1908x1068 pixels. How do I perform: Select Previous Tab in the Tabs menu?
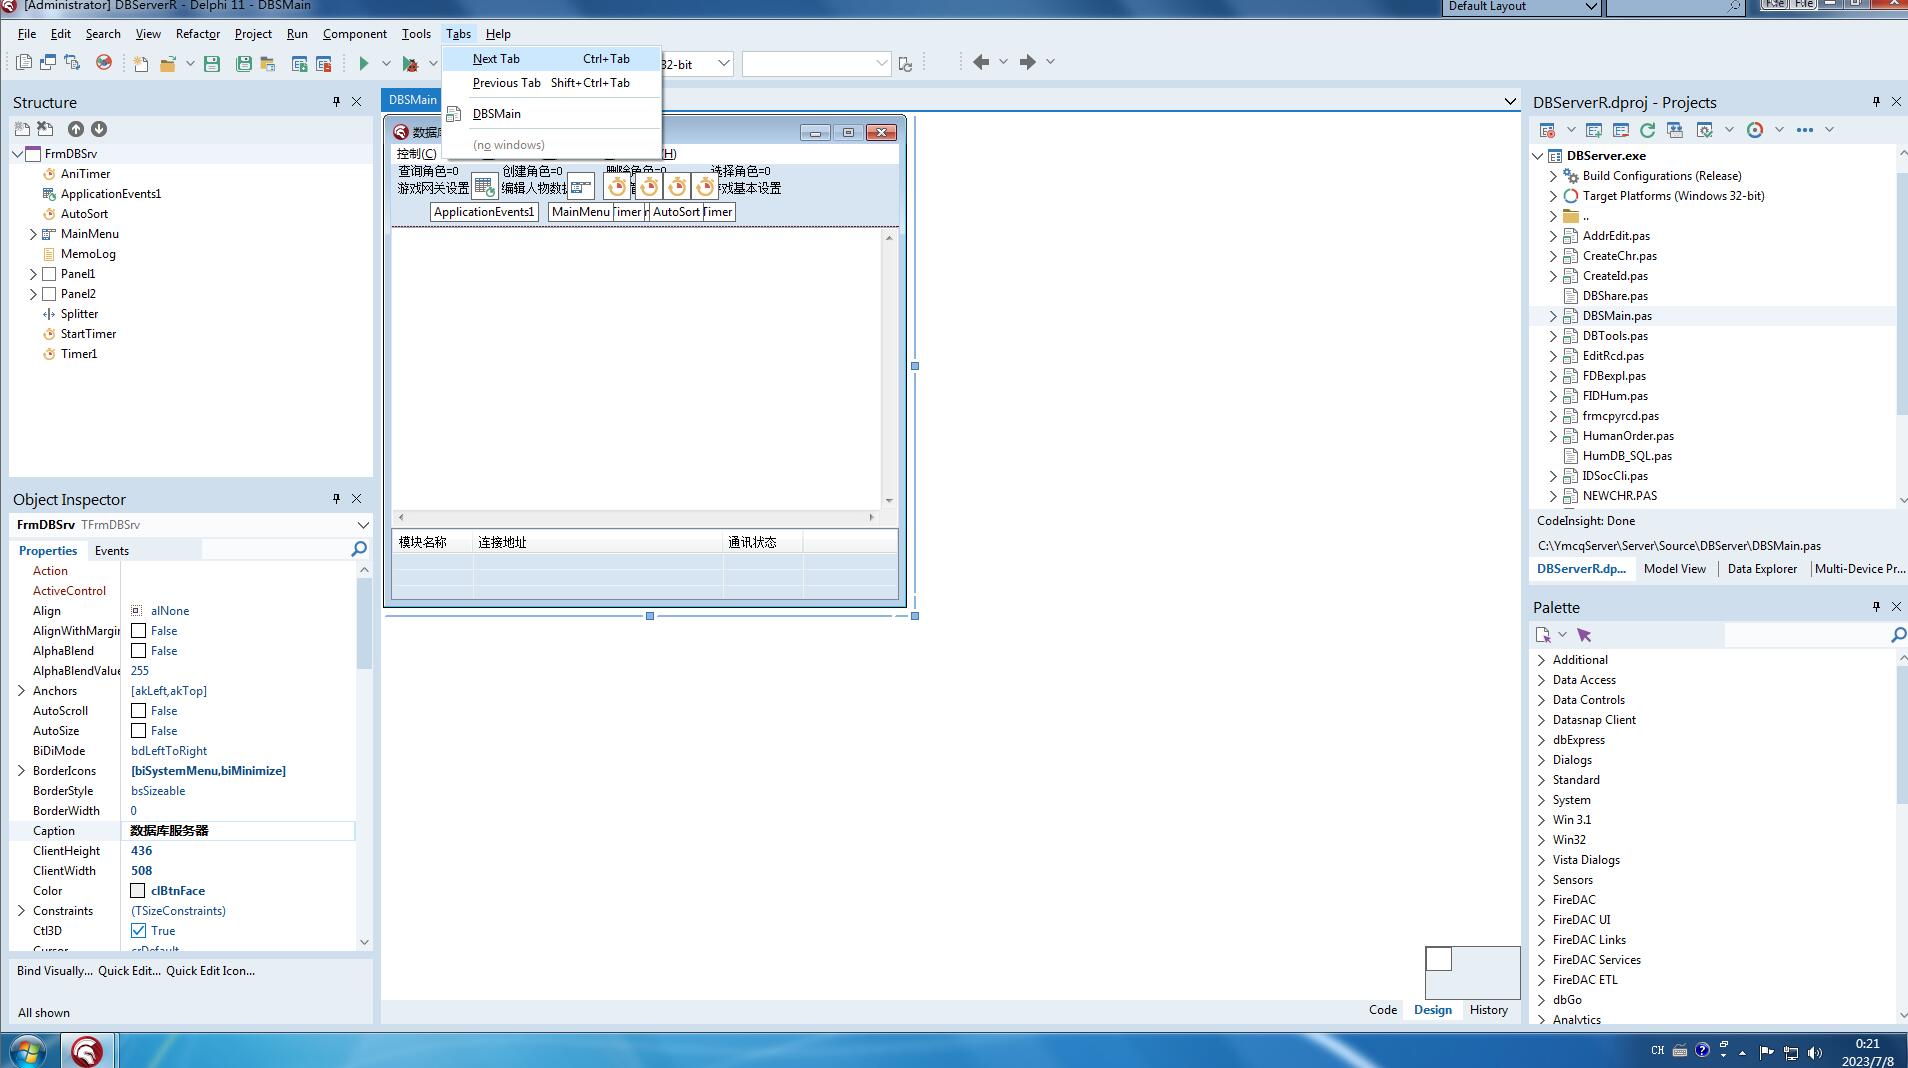coord(551,83)
